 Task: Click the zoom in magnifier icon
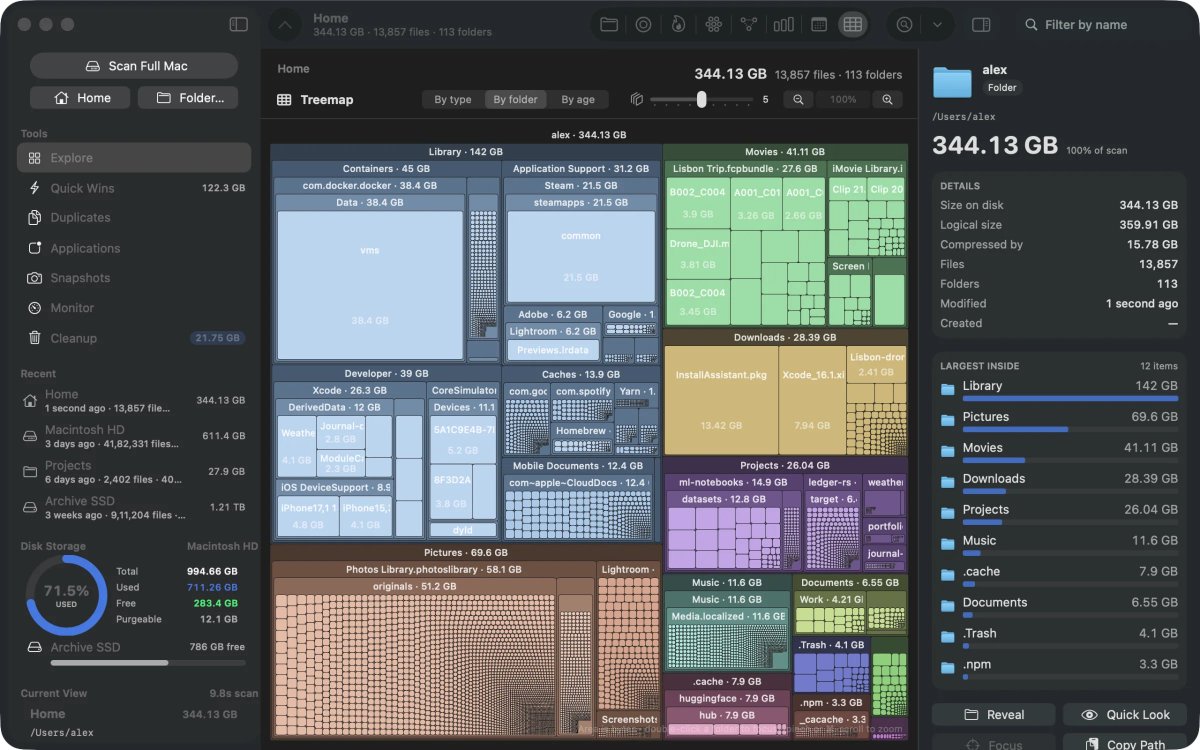[887, 99]
